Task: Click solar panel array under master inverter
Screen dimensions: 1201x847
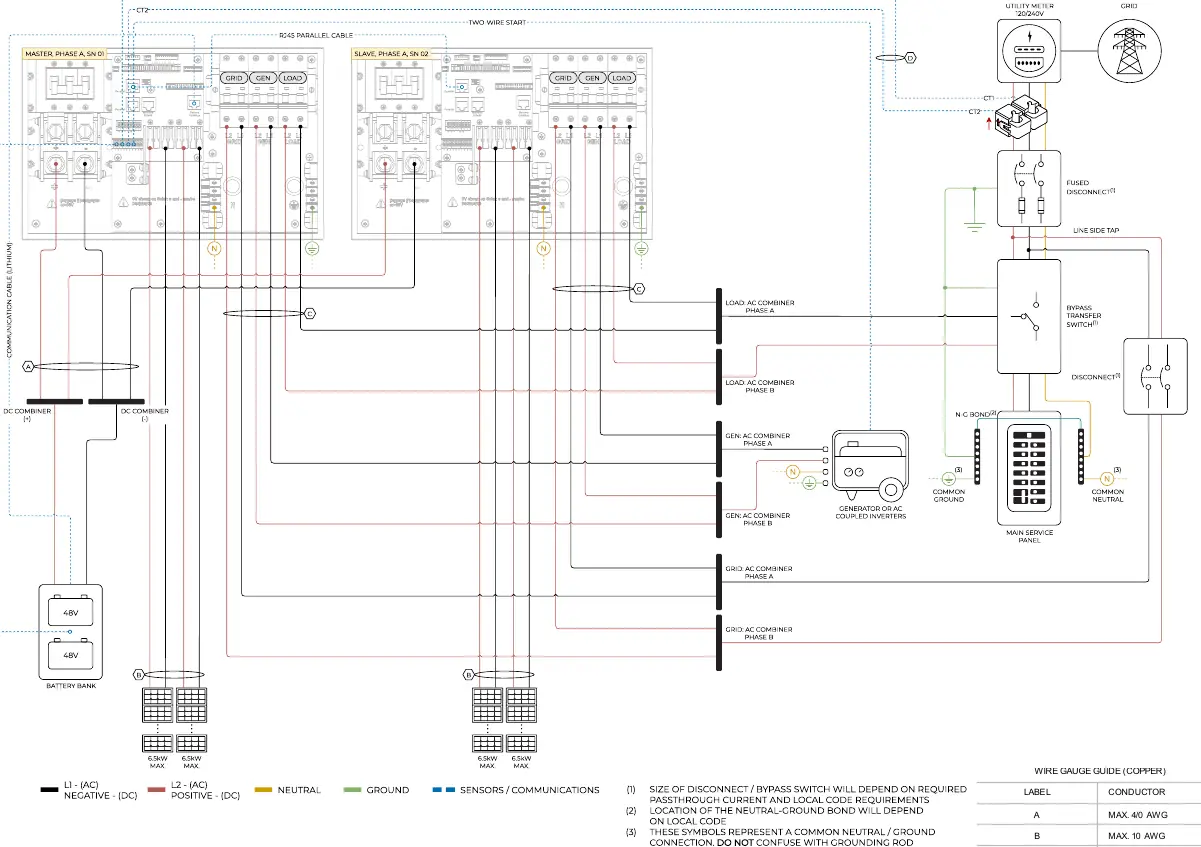Action: [x=174, y=722]
